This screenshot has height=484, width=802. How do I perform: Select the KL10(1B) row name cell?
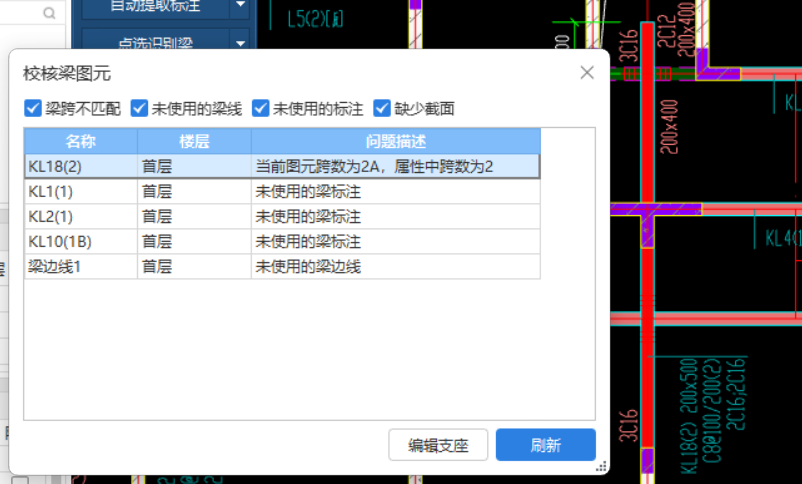81,241
